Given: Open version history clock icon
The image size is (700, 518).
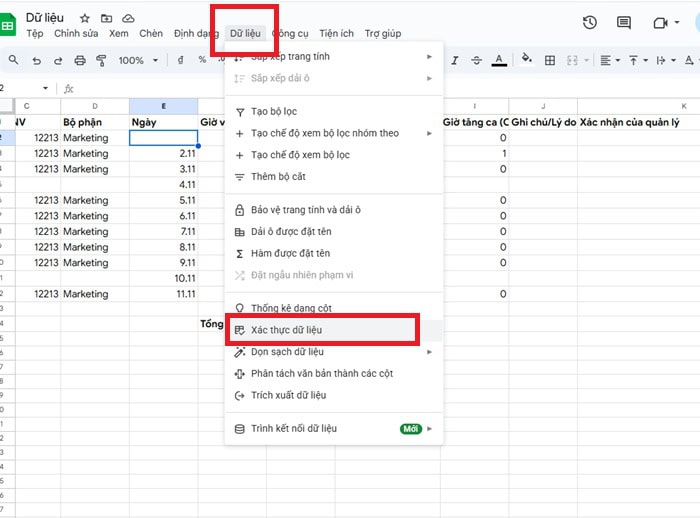Looking at the screenshot, I should coord(590,22).
